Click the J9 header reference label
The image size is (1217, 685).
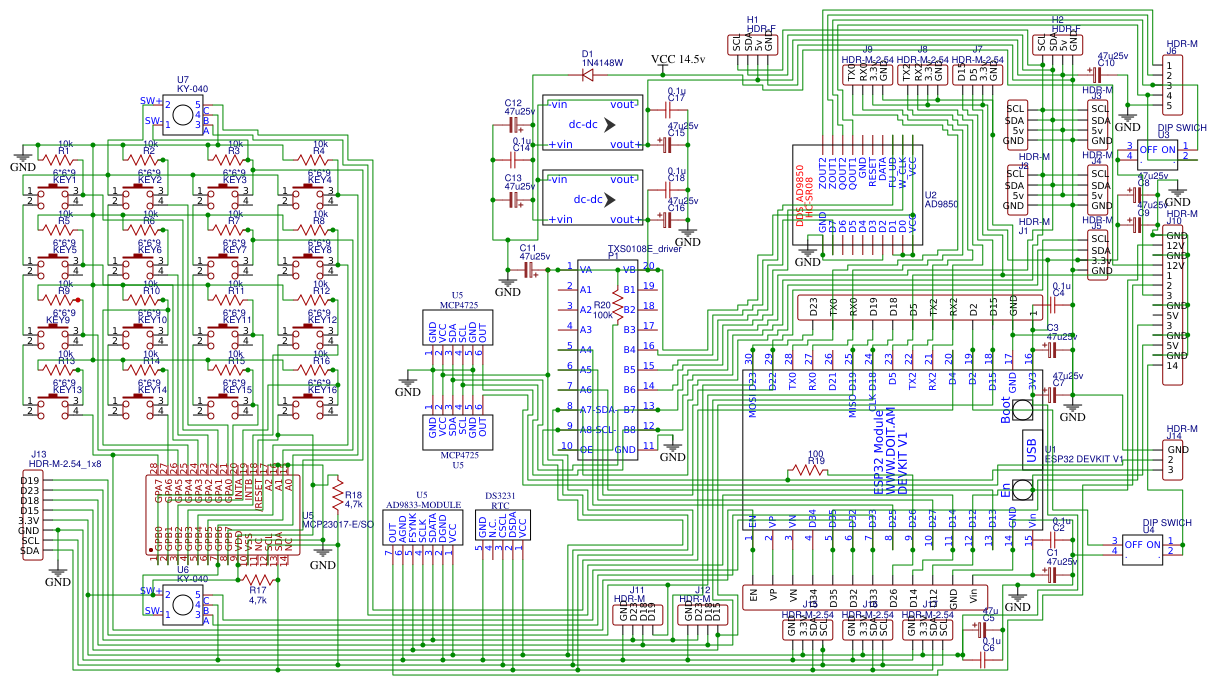pos(866,50)
